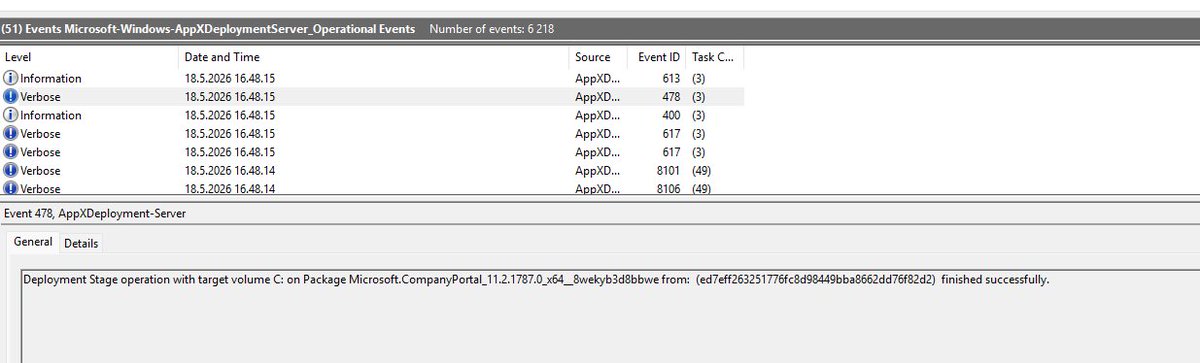
Task: Click the Verbose icon on event 478 row
Action: 11,97
